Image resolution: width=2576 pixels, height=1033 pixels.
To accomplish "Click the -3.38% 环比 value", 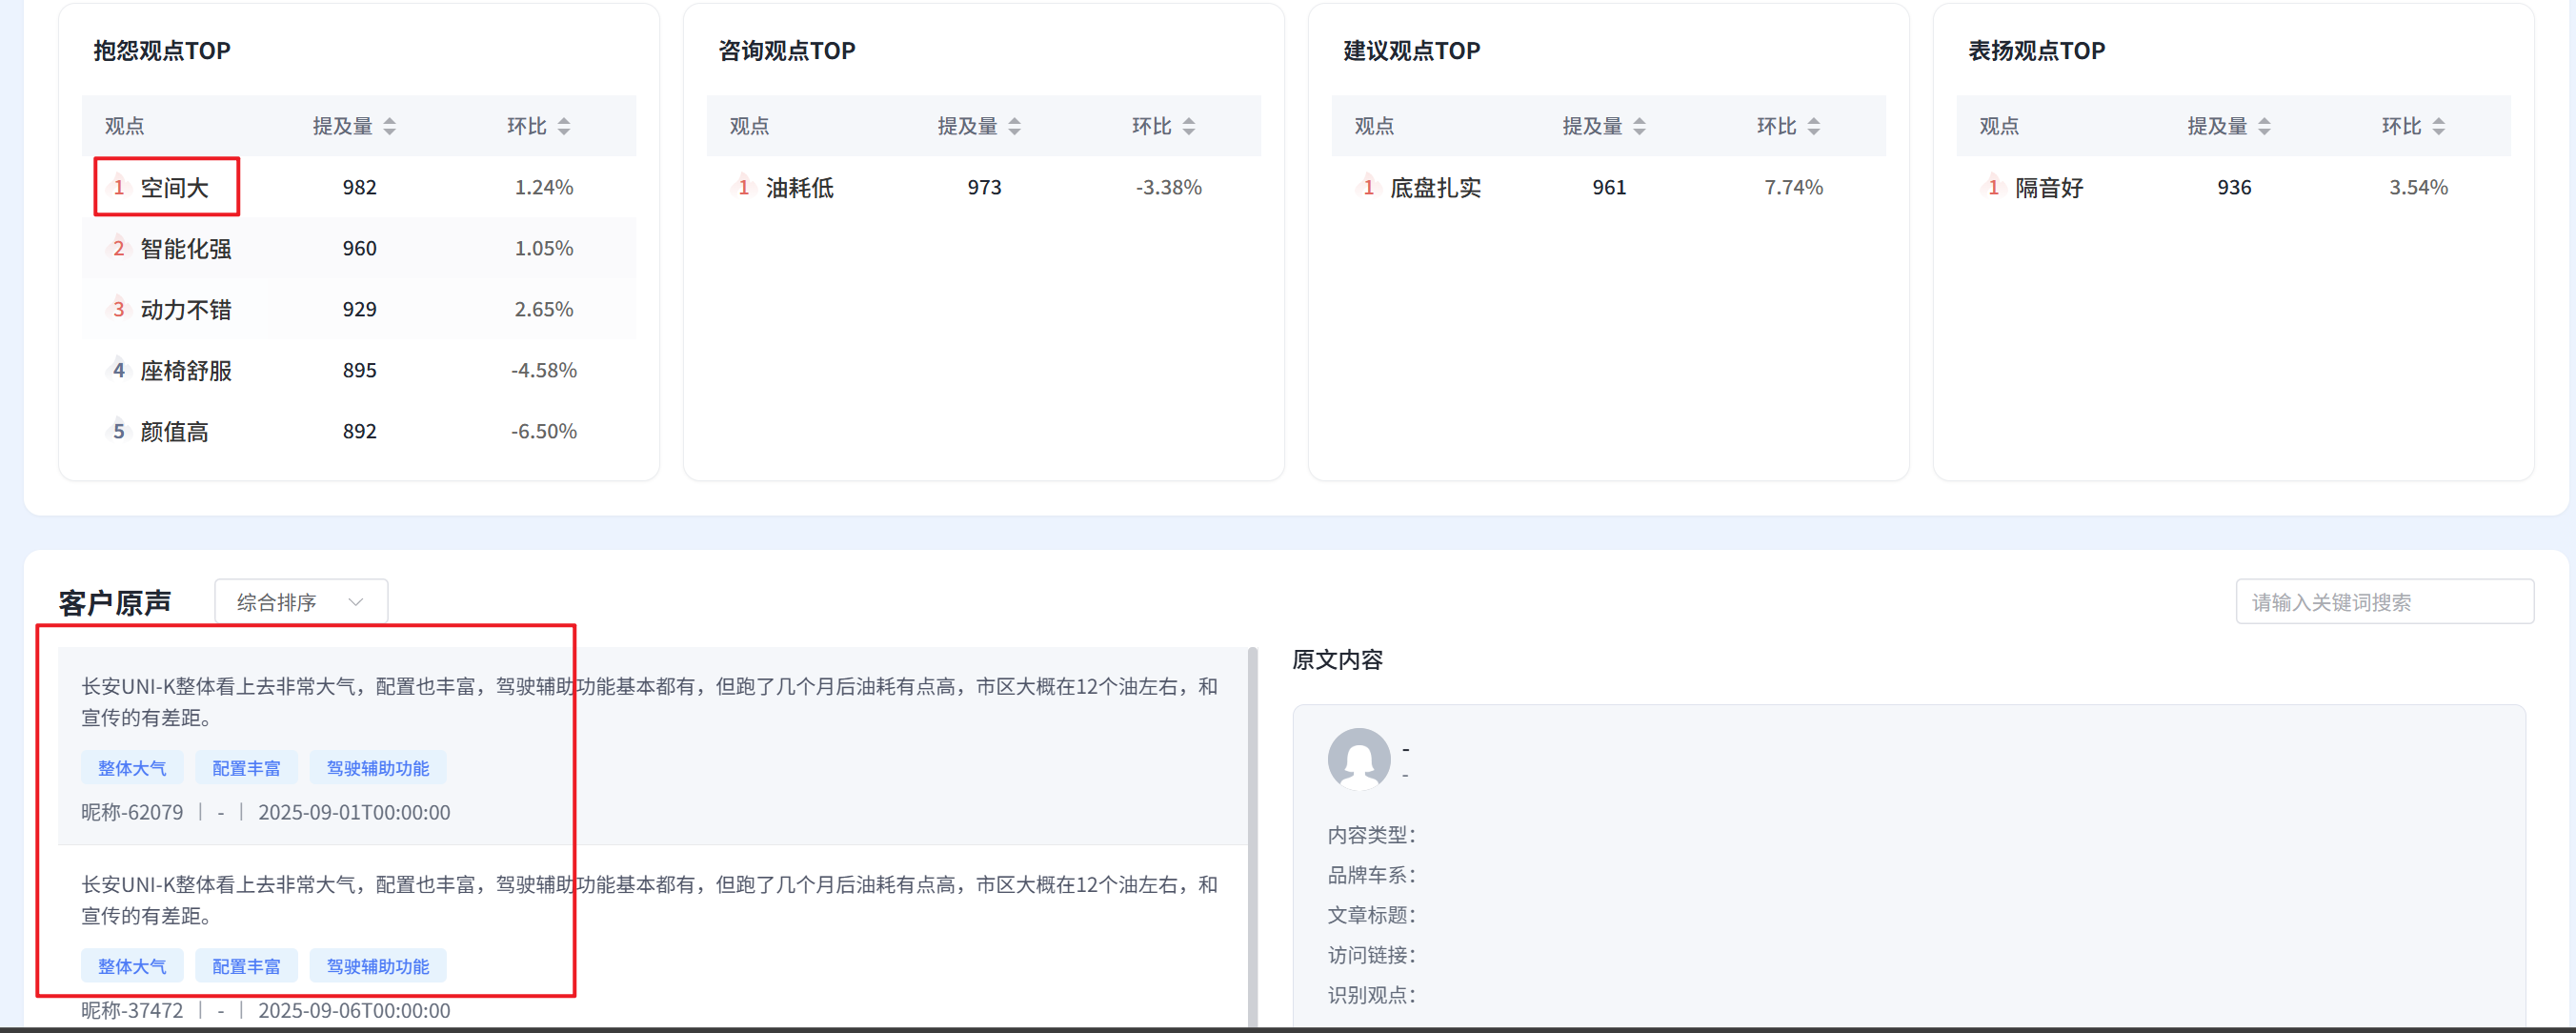I will click(1168, 187).
